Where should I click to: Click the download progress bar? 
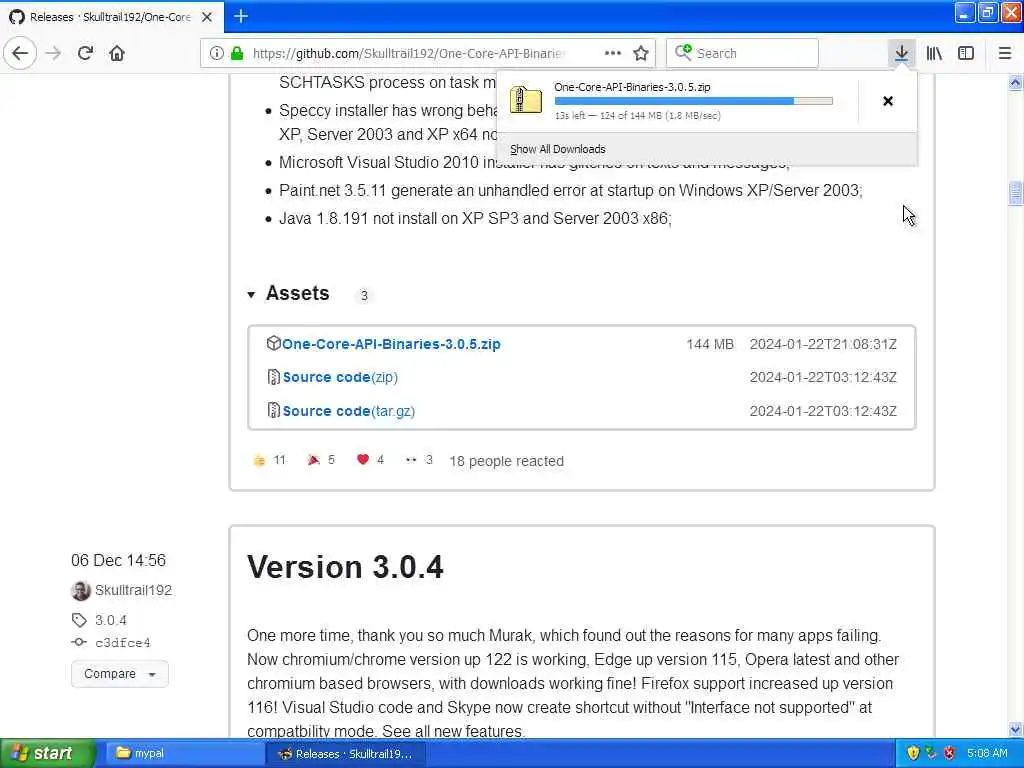point(694,101)
